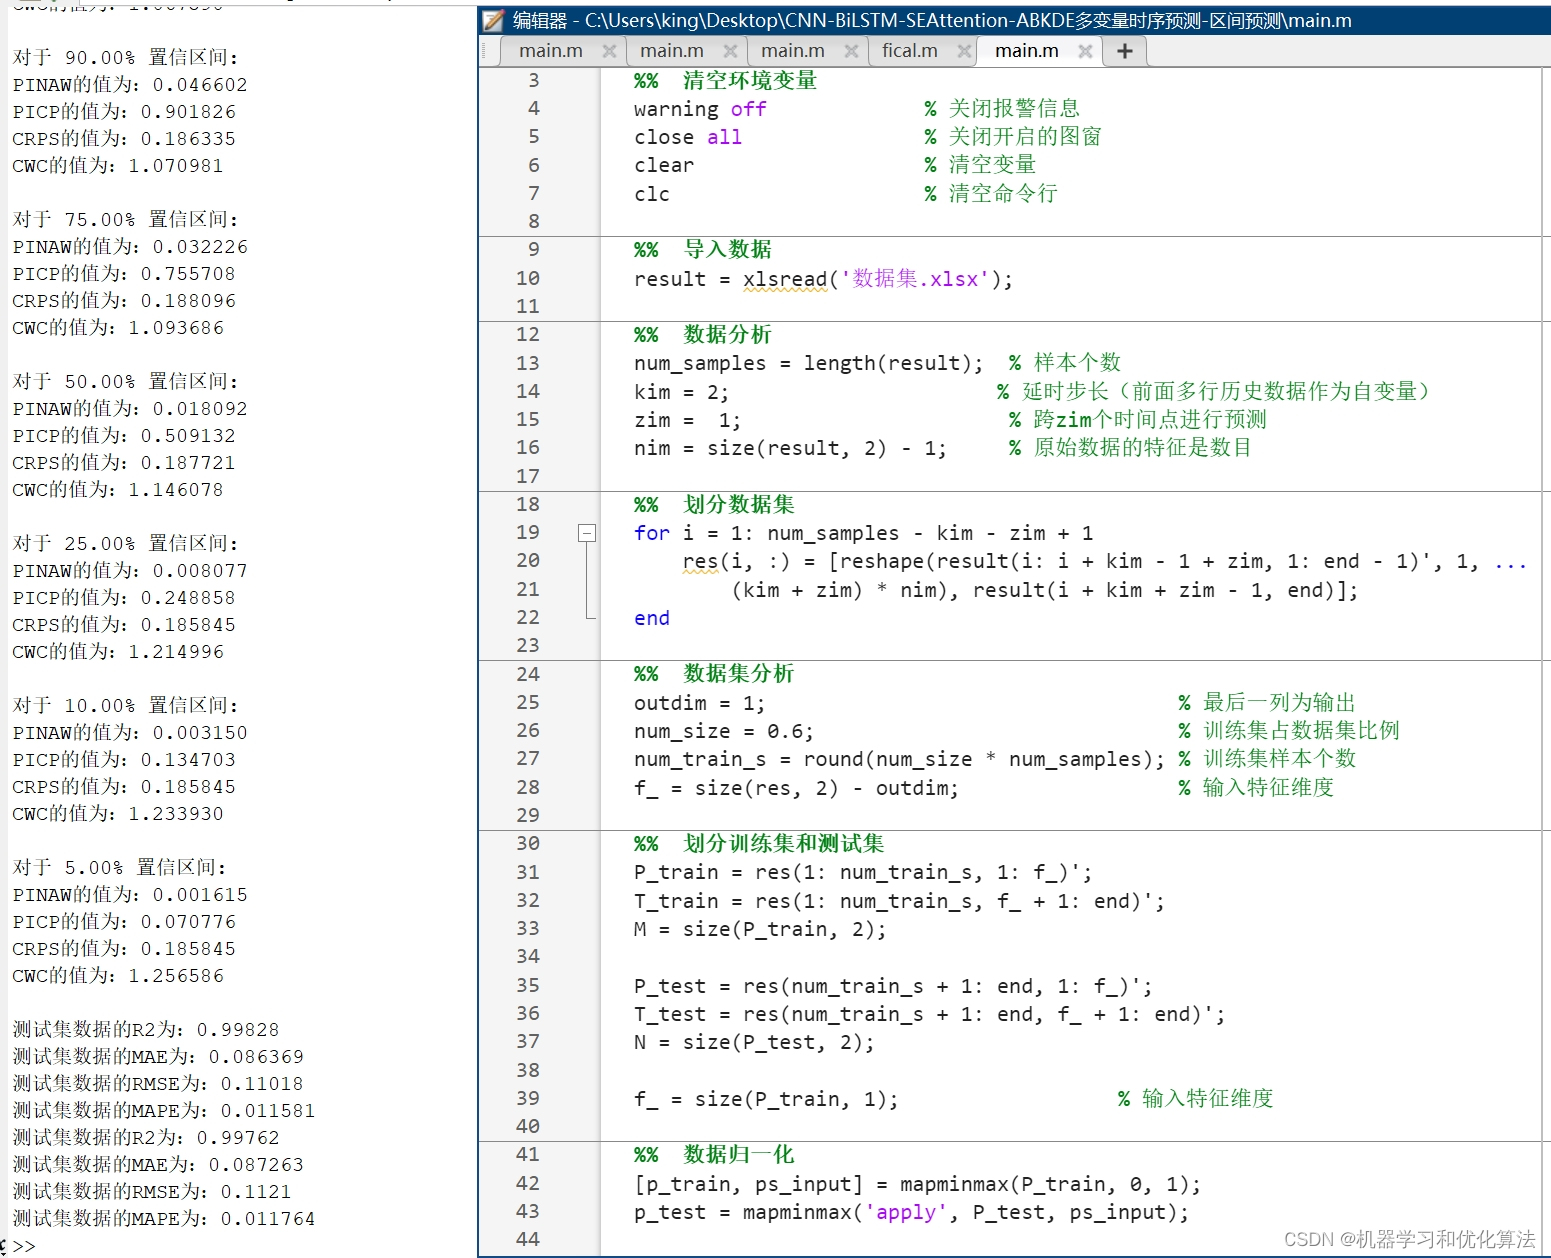Click 'CWC的值为: 1.093686' output line

click(118, 327)
